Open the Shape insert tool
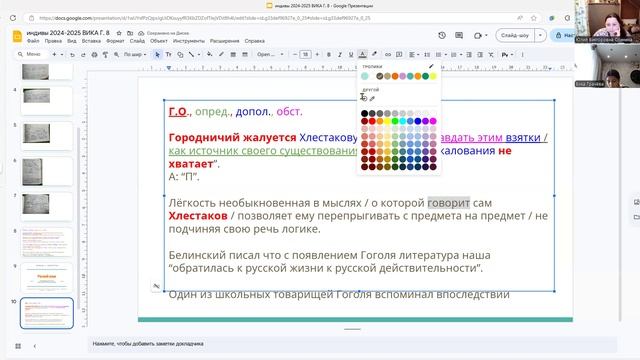Screen dimensions: 640x360 (x=180, y=55)
